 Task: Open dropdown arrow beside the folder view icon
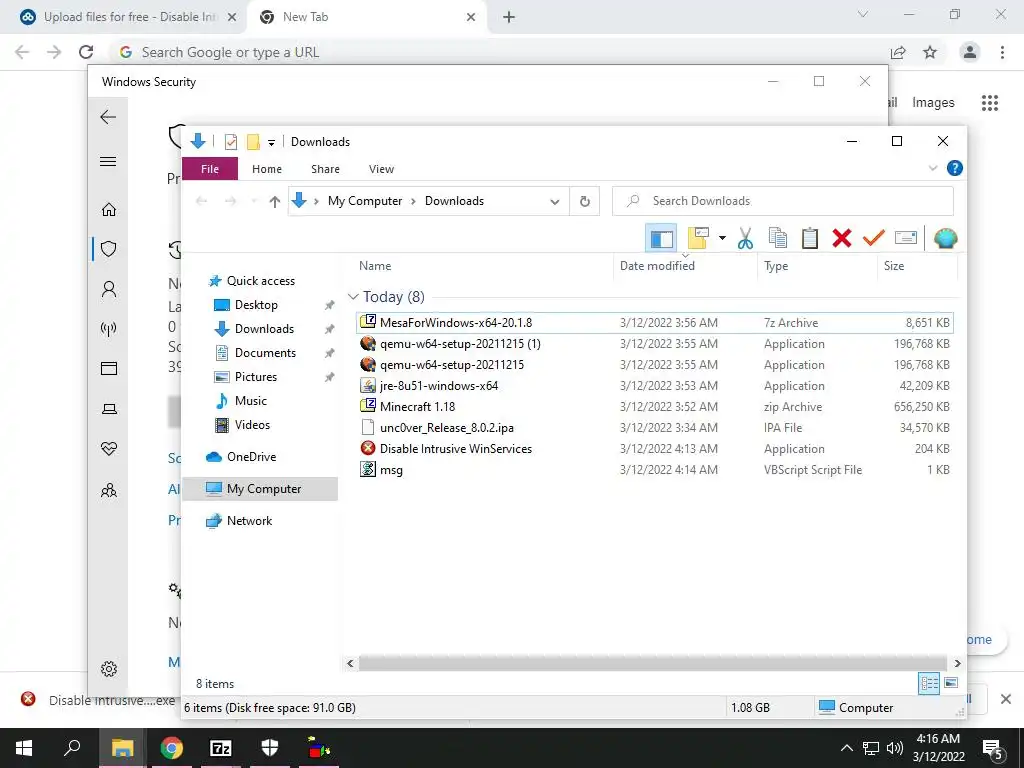pos(722,238)
